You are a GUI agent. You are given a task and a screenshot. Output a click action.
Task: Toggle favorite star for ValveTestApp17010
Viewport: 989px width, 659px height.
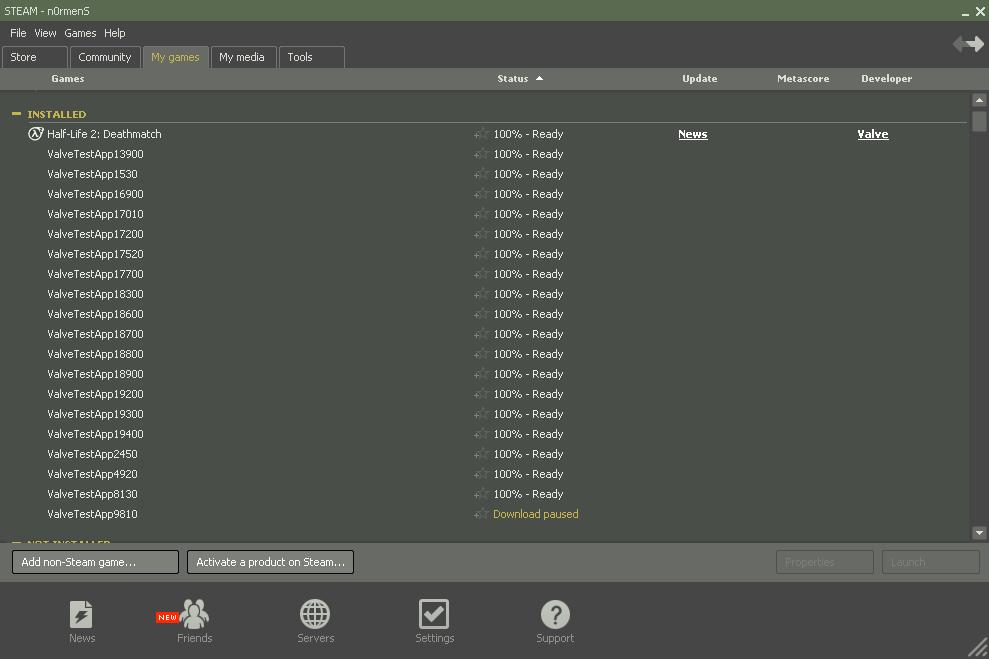click(x=481, y=214)
